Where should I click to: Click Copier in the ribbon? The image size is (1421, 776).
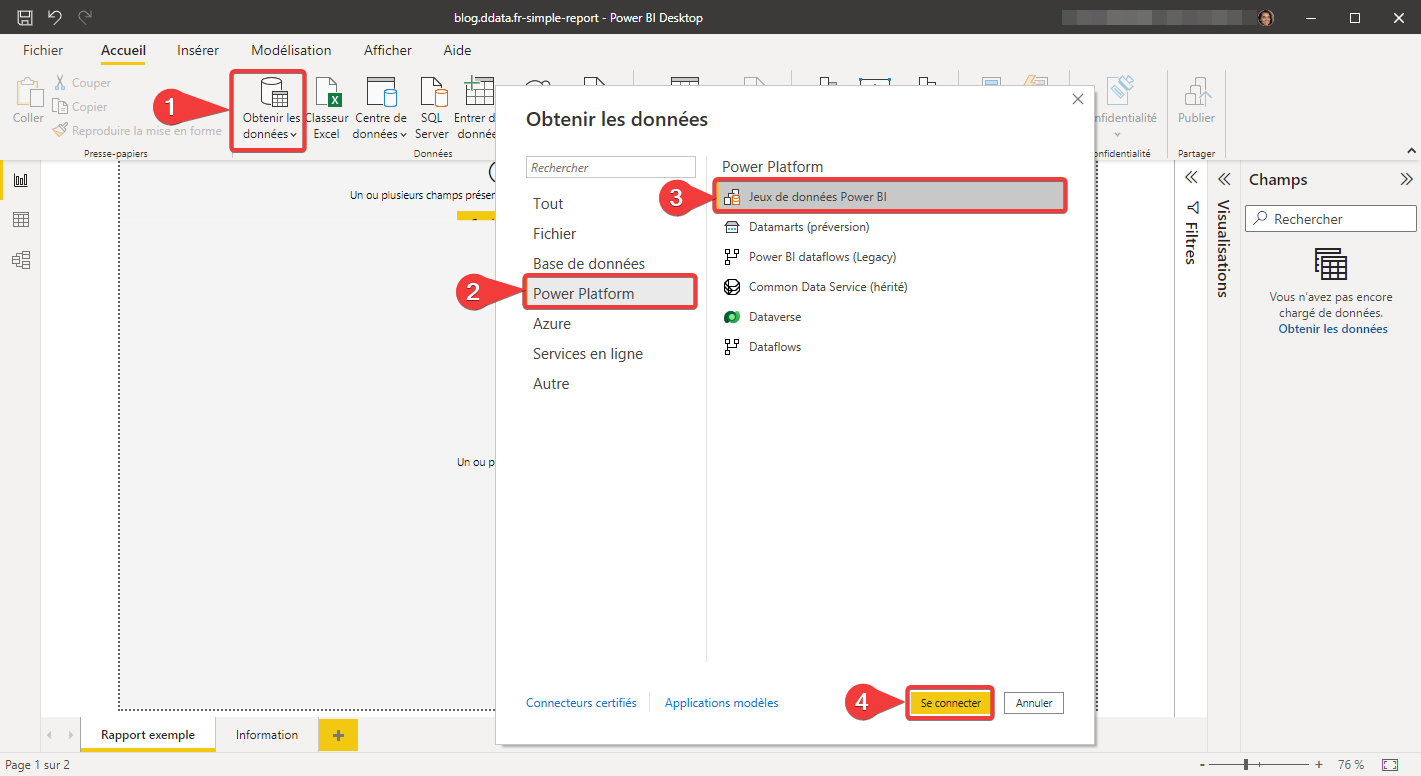tap(80, 107)
